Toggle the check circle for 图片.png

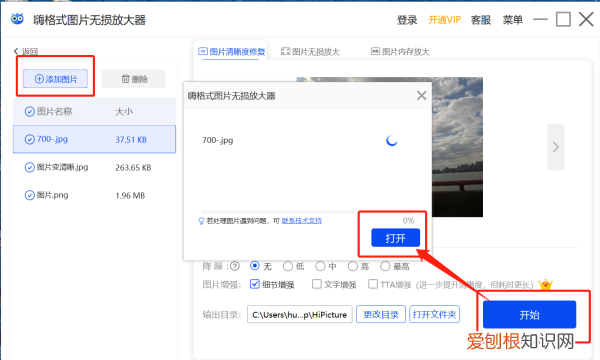pyautogui.click(x=29, y=195)
